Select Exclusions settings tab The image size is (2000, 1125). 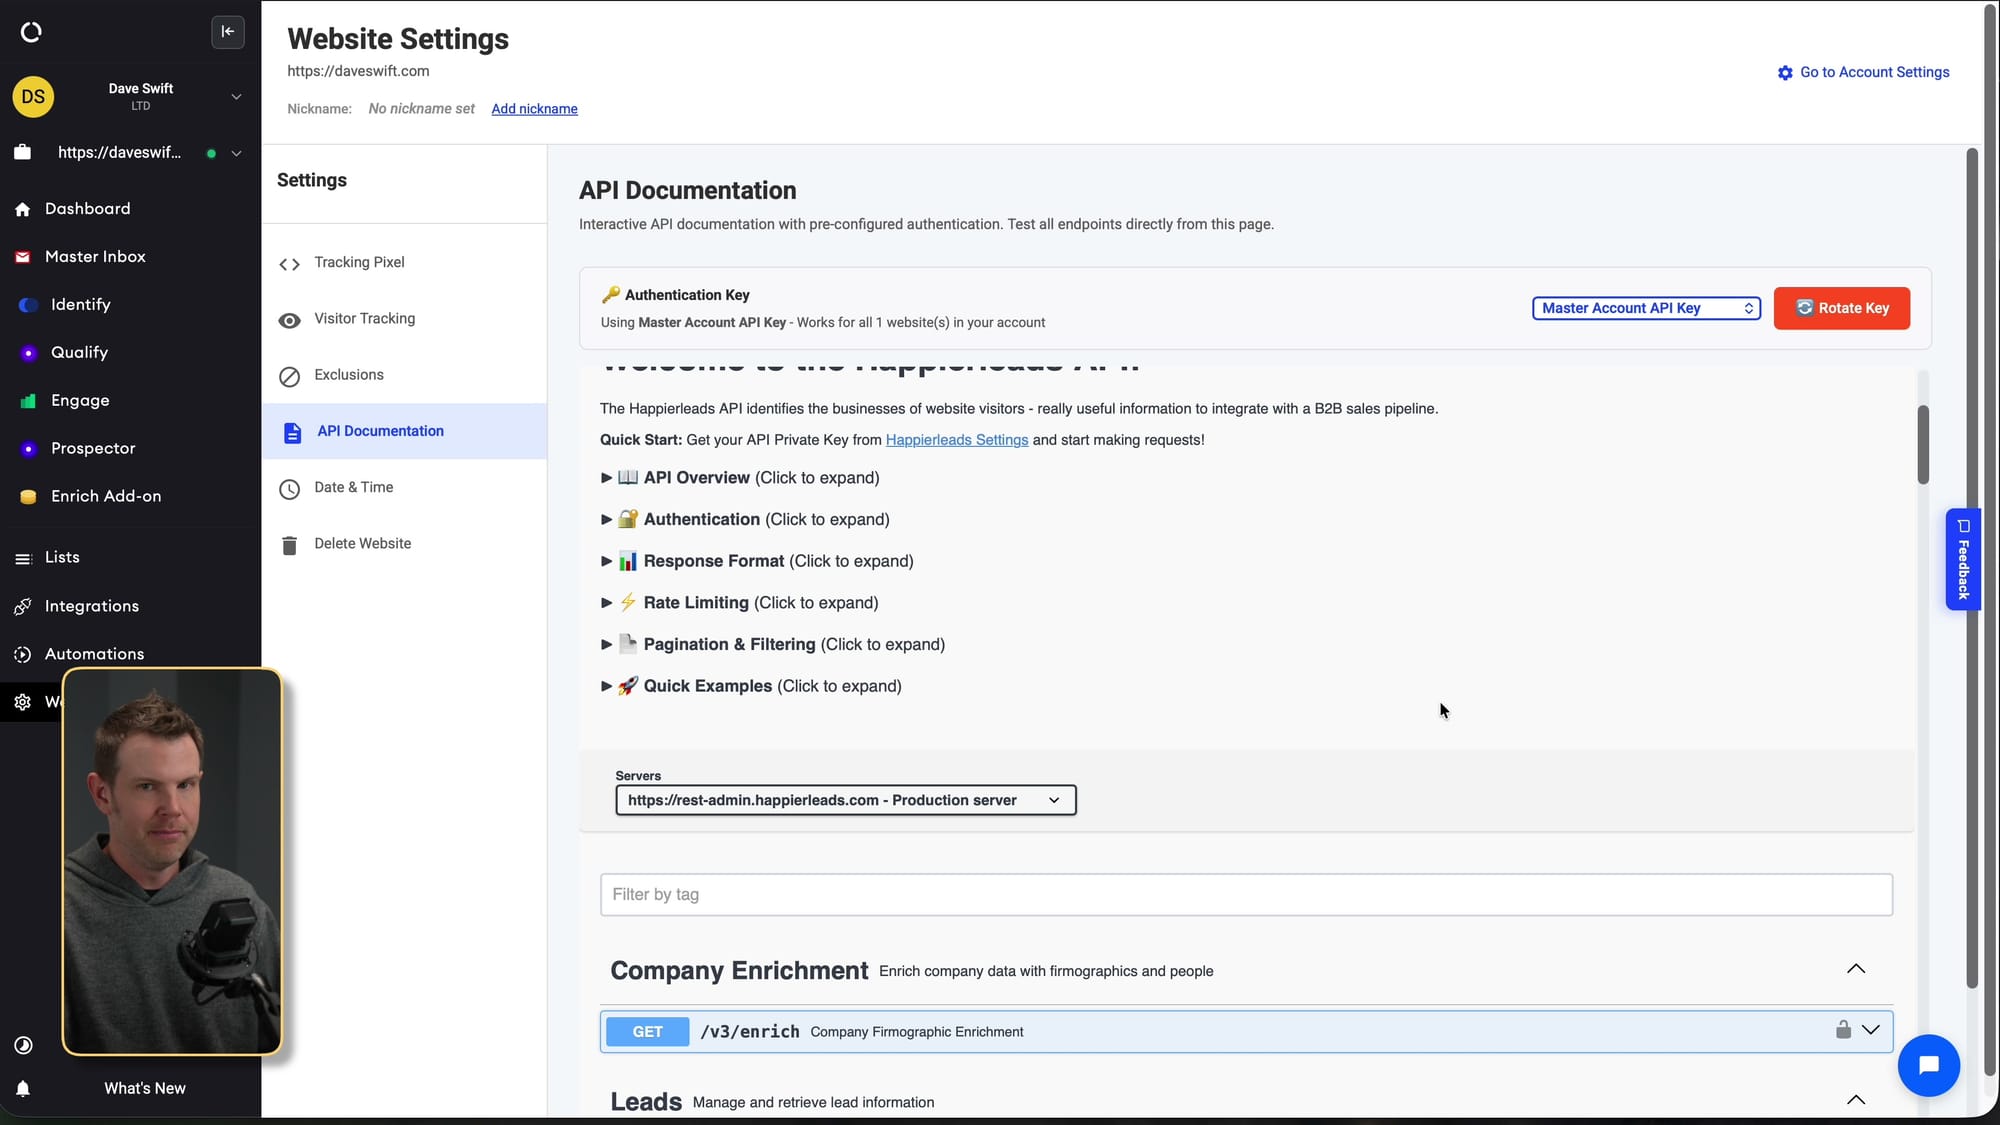tap(404, 375)
